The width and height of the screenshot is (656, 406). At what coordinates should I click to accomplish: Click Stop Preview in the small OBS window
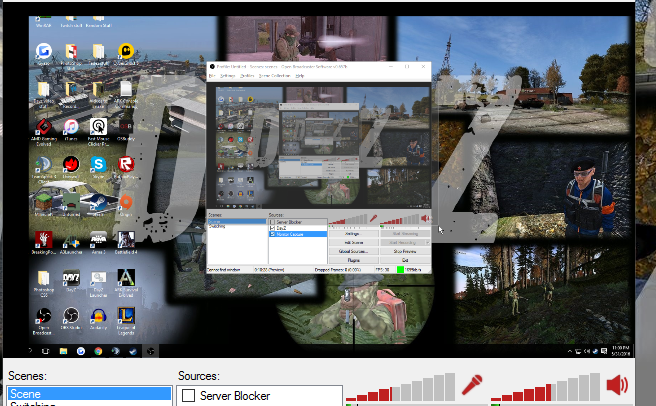[x=405, y=251]
